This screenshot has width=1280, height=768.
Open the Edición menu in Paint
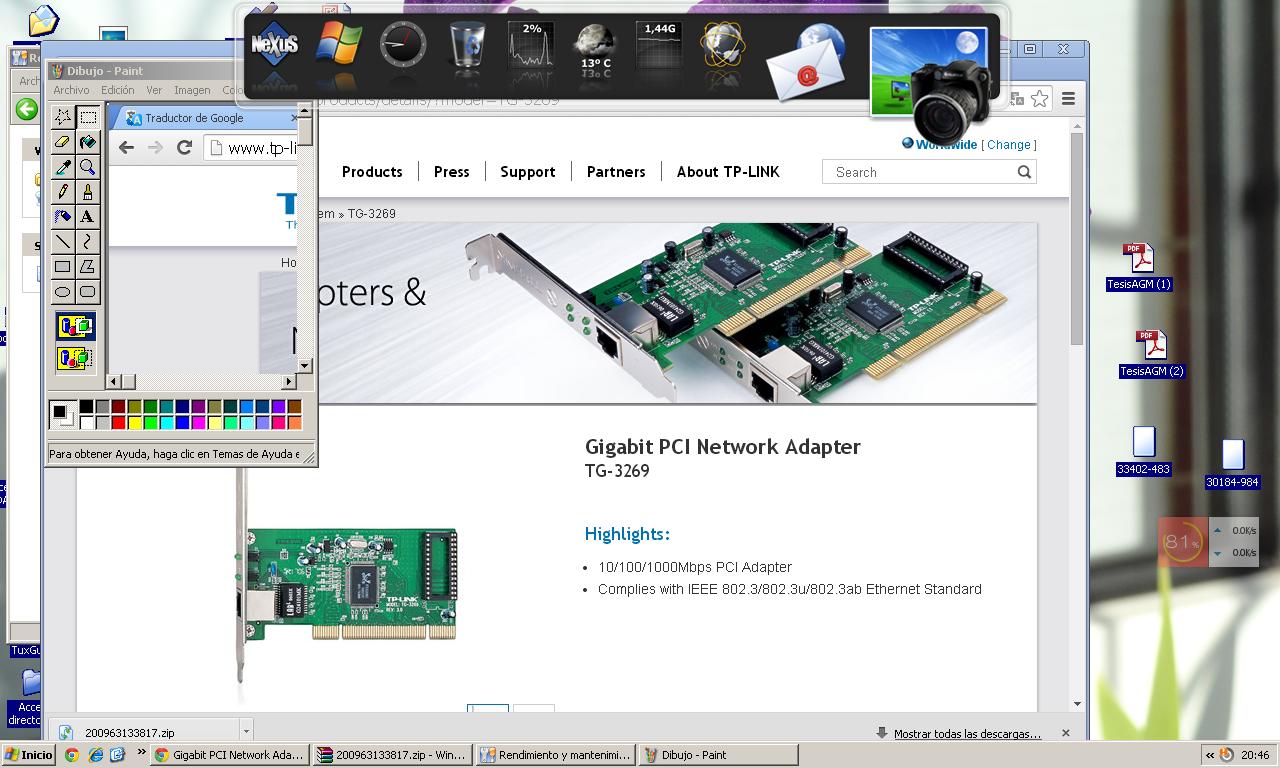118,90
